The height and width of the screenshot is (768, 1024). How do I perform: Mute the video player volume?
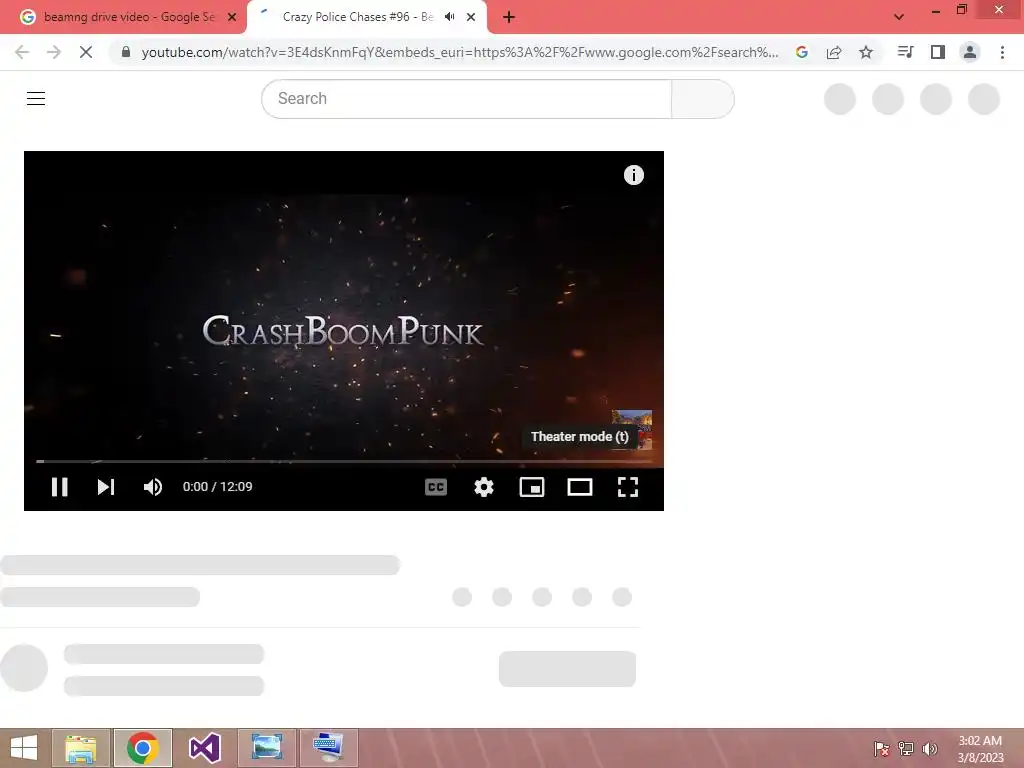coord(153,487)
